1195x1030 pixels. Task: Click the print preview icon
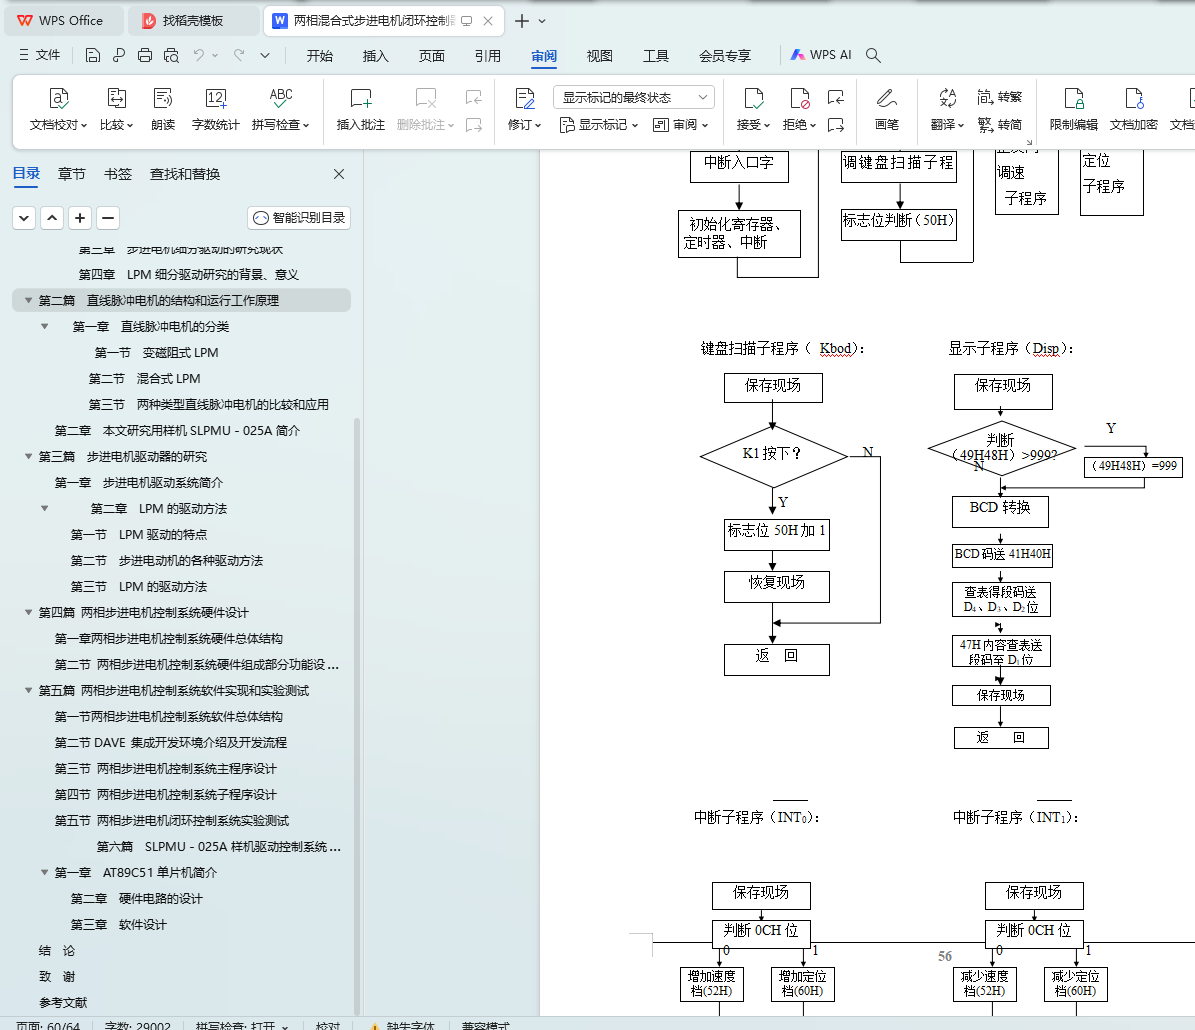coord(171,55)
